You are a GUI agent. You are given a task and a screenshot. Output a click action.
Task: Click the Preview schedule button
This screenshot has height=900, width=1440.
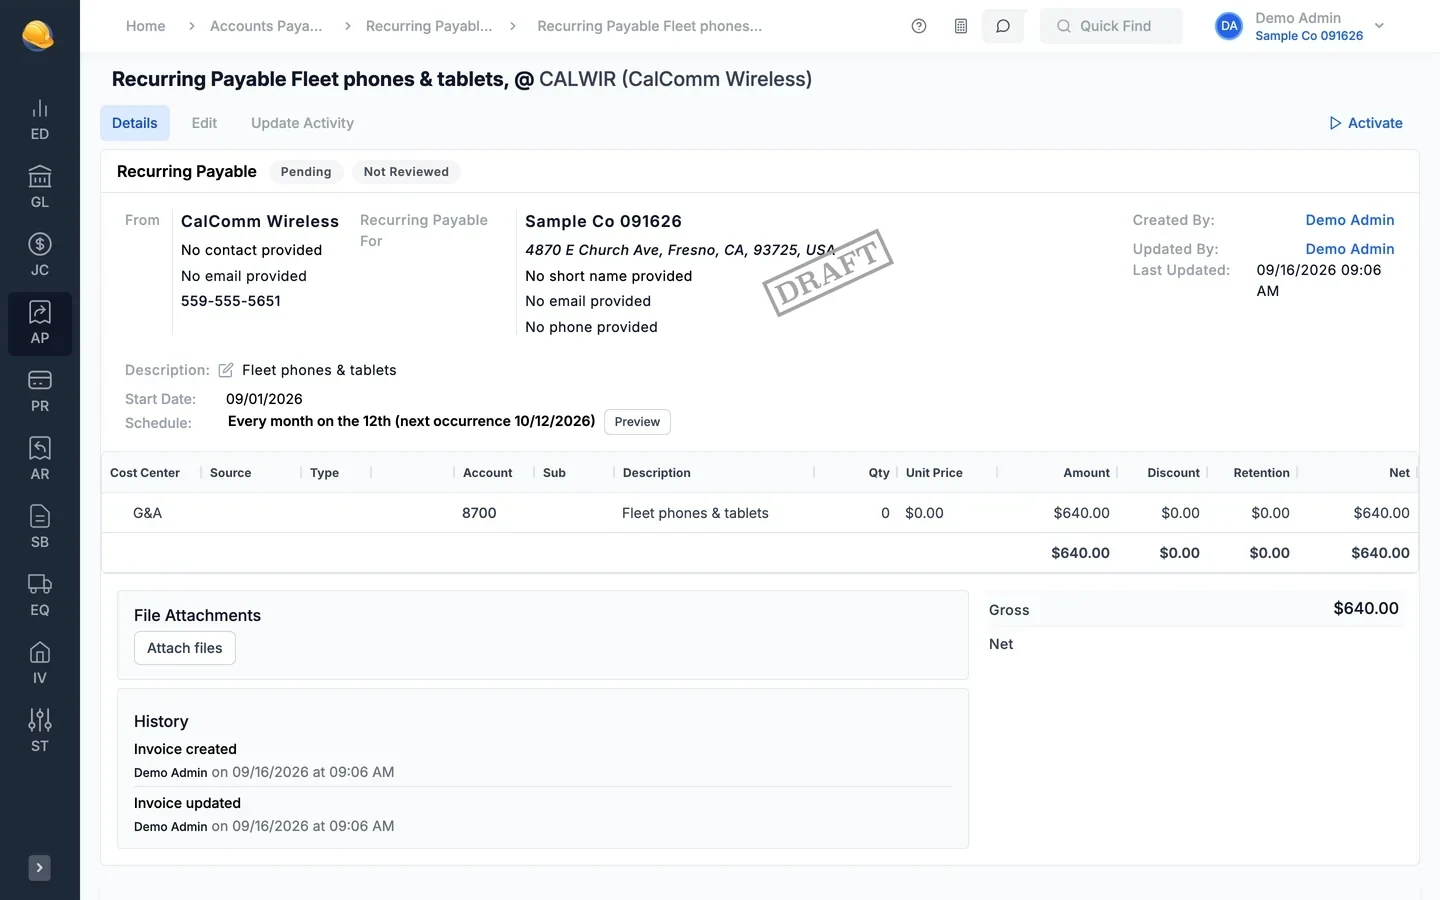click(x=637, y=422)
